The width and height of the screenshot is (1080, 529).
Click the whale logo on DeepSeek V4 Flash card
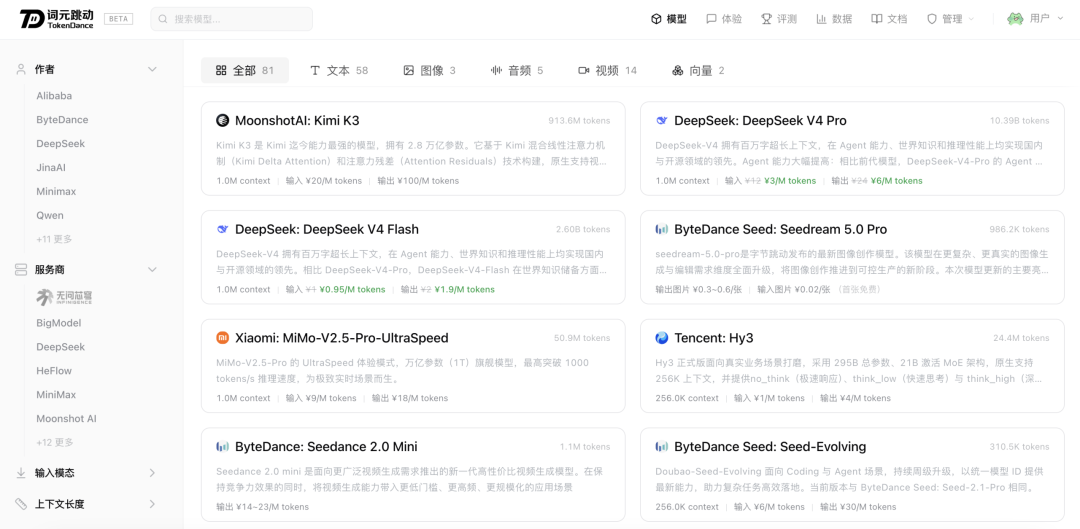222,229
